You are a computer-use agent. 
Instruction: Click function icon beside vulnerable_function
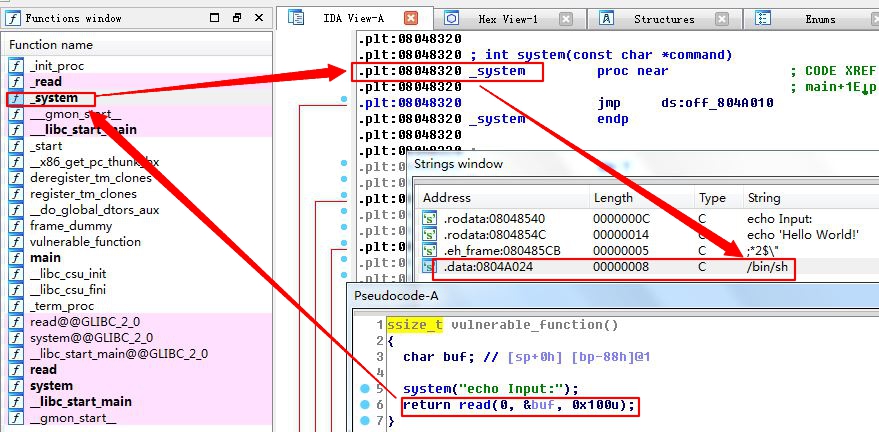click(16, 242)
